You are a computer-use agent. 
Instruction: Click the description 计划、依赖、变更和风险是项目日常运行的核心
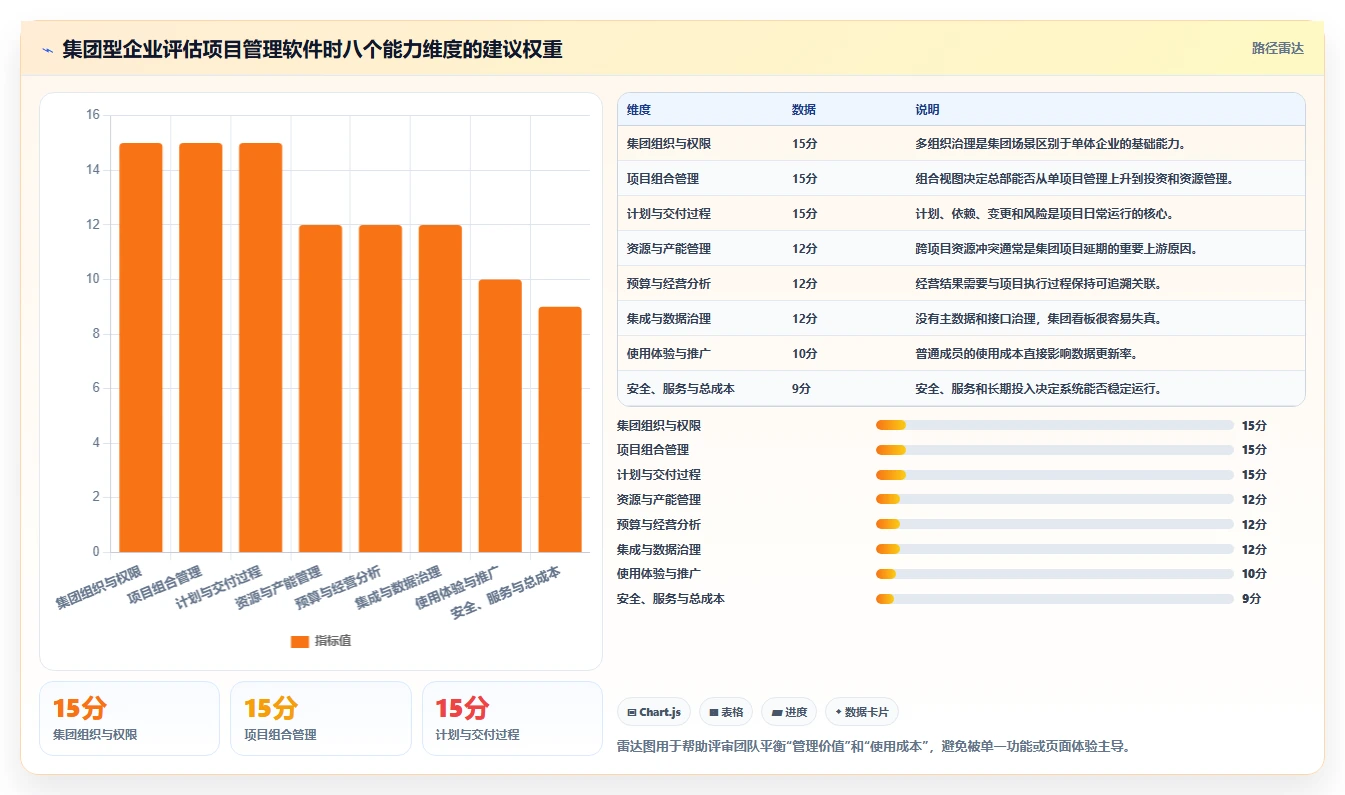tap(1045, 214)
